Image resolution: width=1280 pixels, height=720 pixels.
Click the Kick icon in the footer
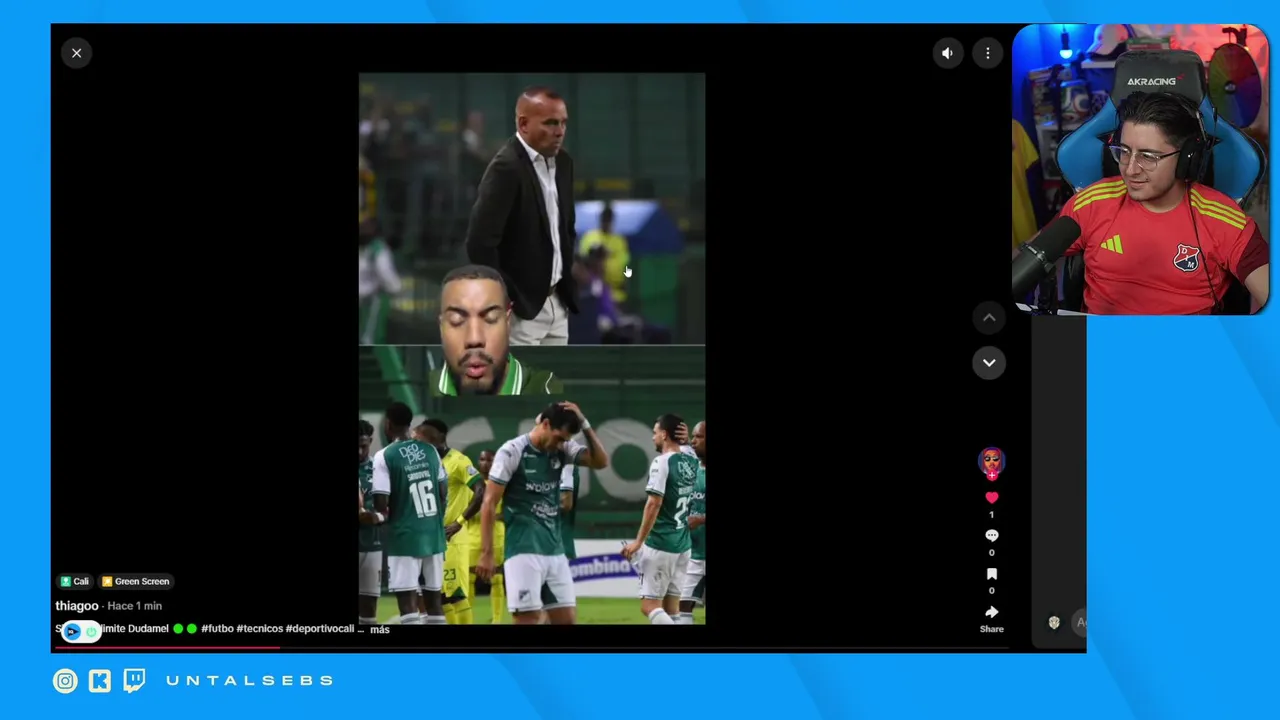(x=100, y=681)
